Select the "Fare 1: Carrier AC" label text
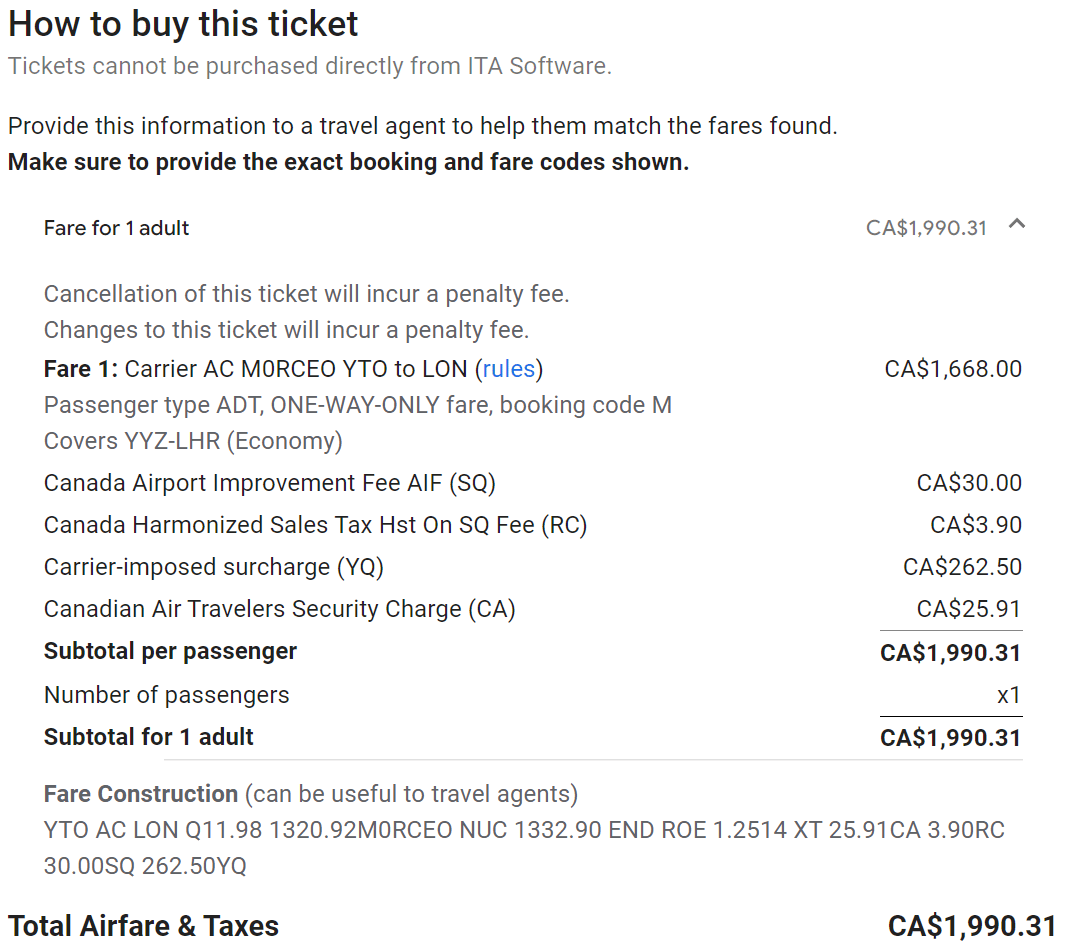 pyautogui.click(x=120, y=369)
